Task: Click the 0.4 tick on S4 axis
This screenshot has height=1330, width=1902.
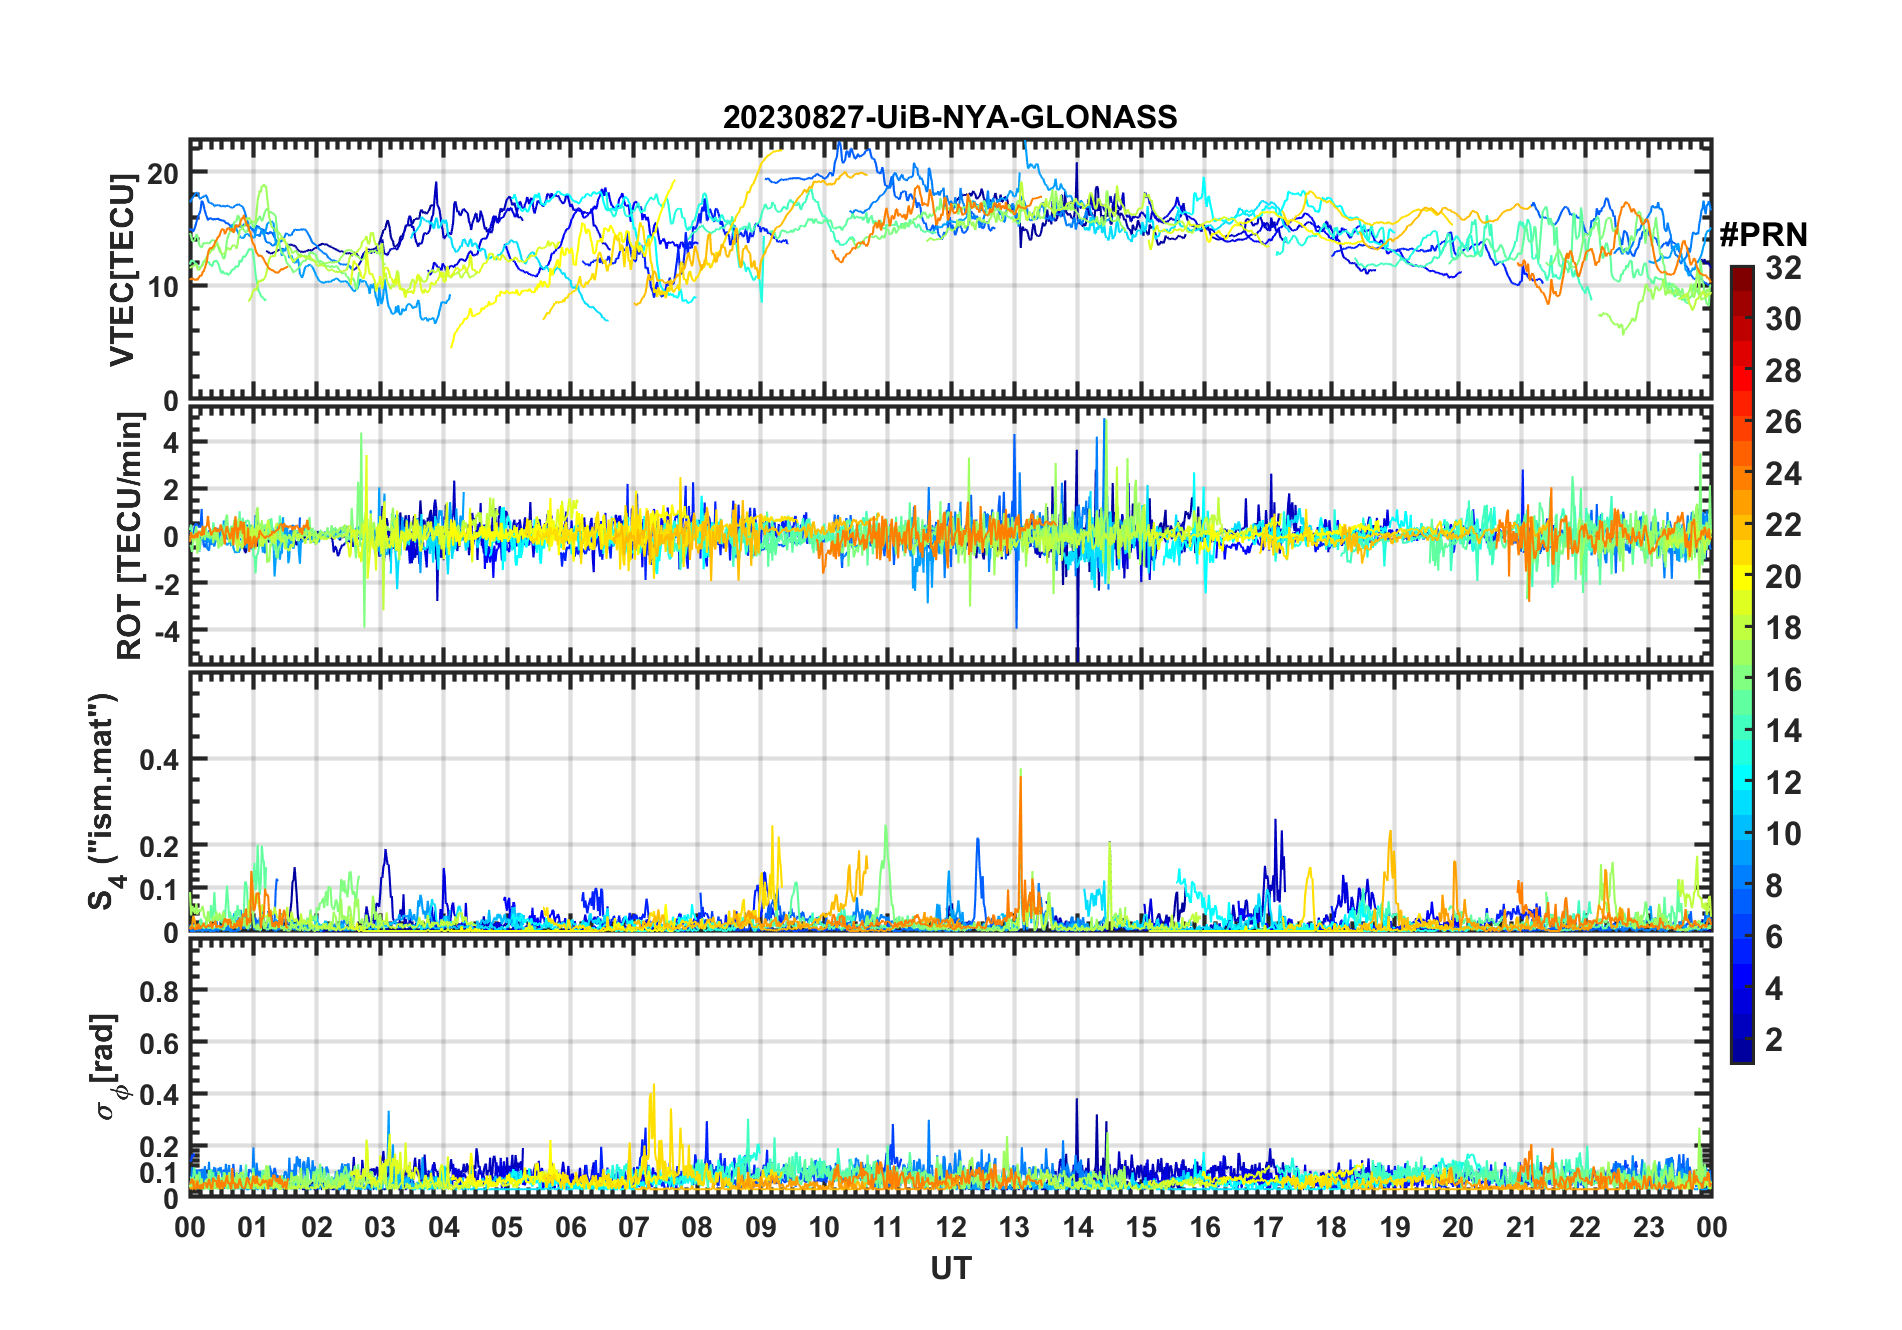Action: click(159, 760)
